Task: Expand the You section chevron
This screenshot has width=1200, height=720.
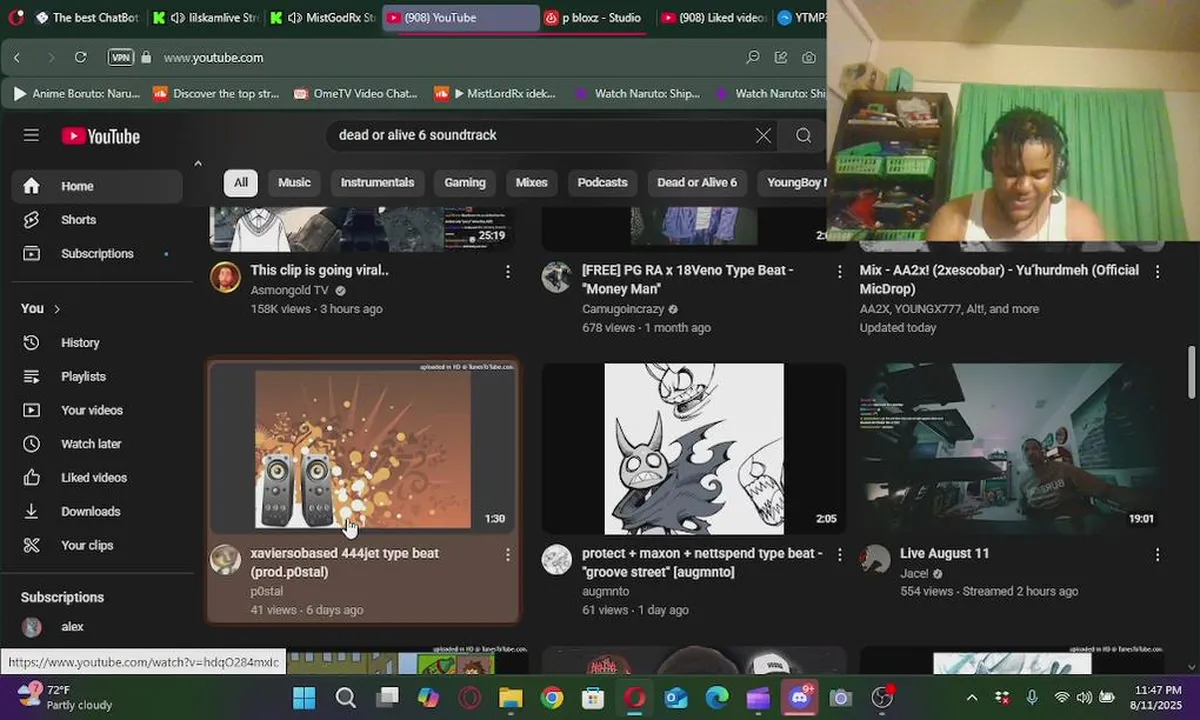Action: 57,309
